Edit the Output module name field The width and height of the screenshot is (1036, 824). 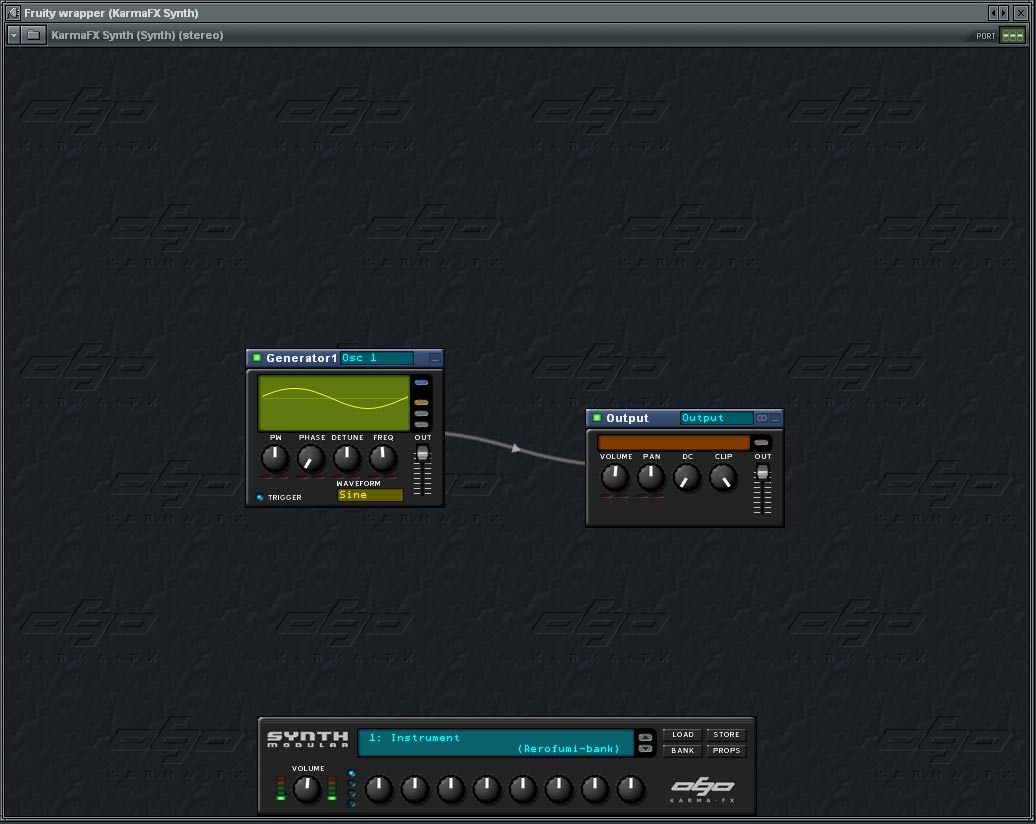click(x=717, y=418)
